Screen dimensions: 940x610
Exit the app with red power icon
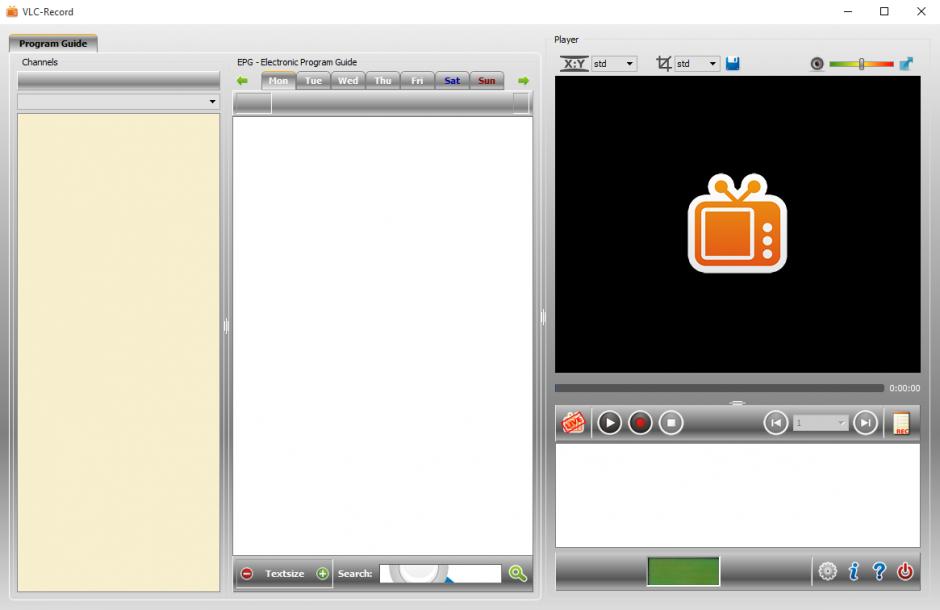click(x=905, y=571)
